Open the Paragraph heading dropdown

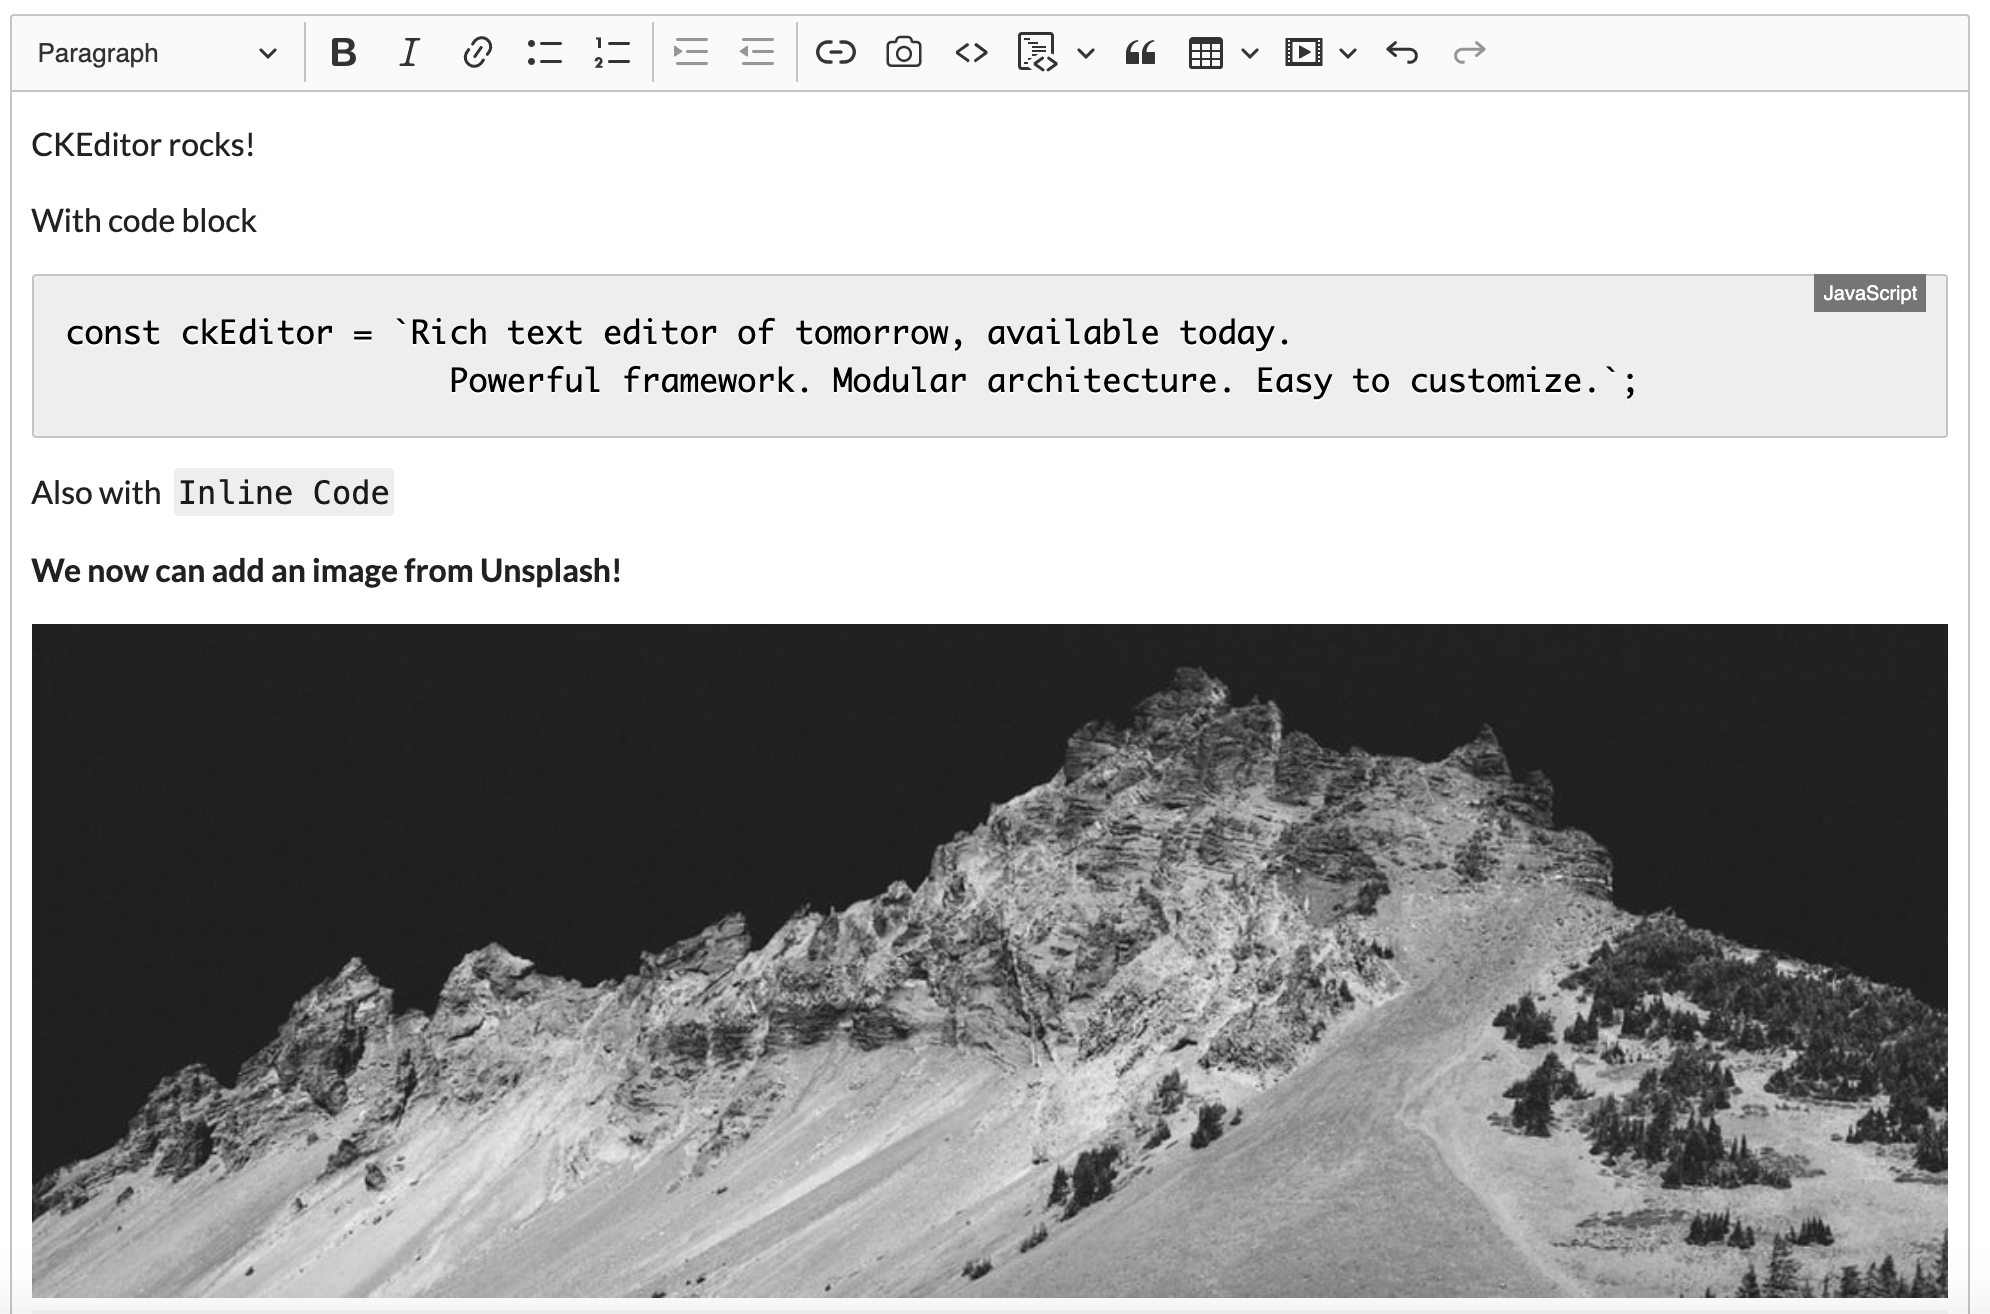pos(156,53)
